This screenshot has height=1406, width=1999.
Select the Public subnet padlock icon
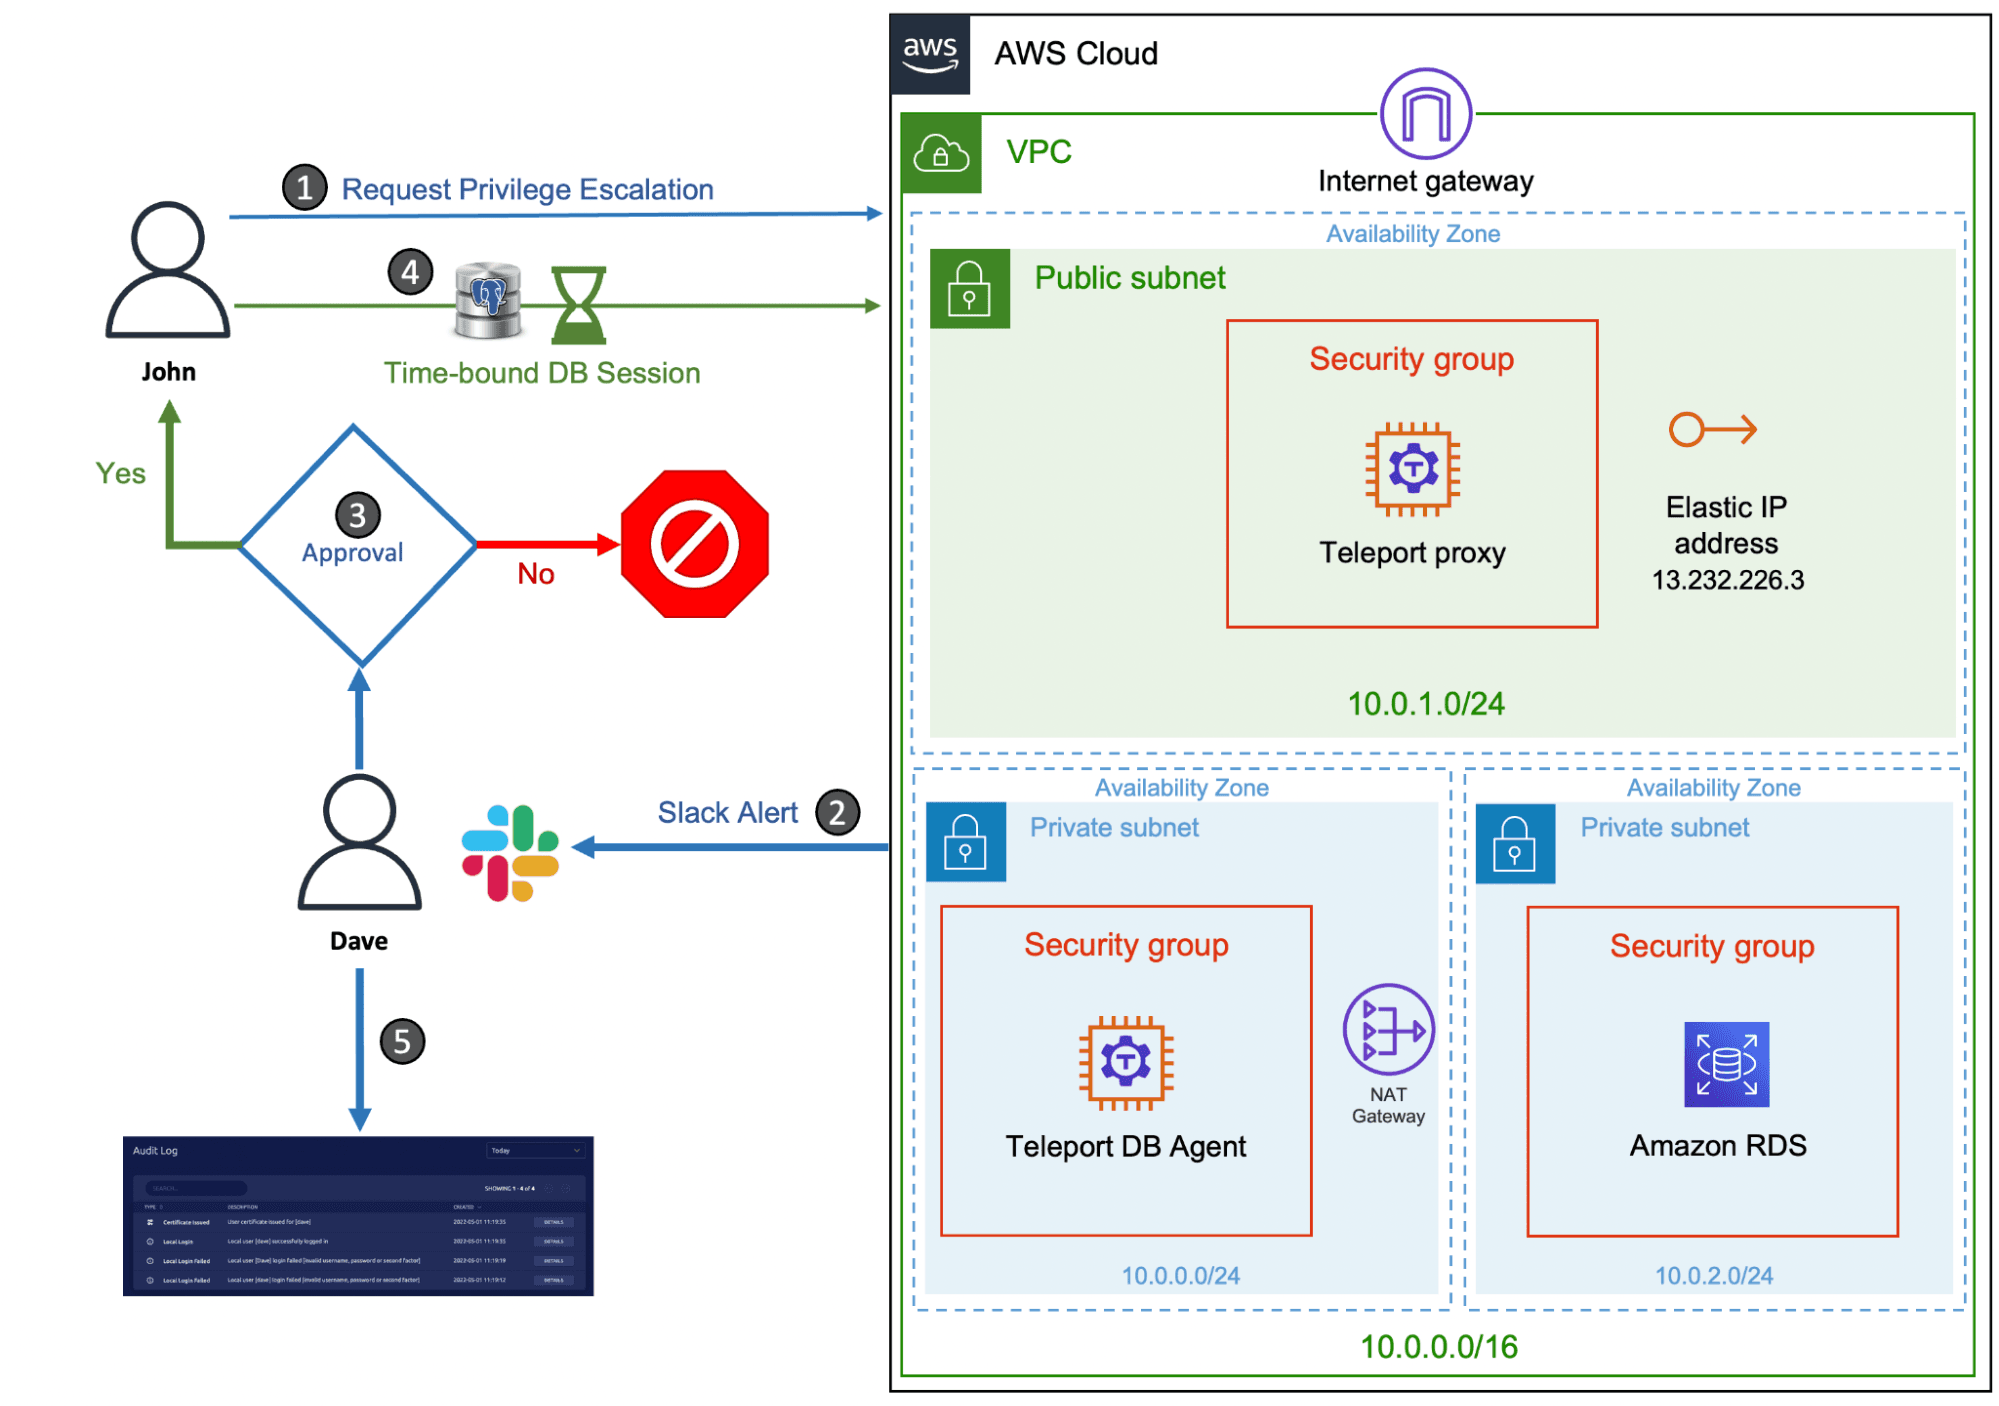click(969, 288)
